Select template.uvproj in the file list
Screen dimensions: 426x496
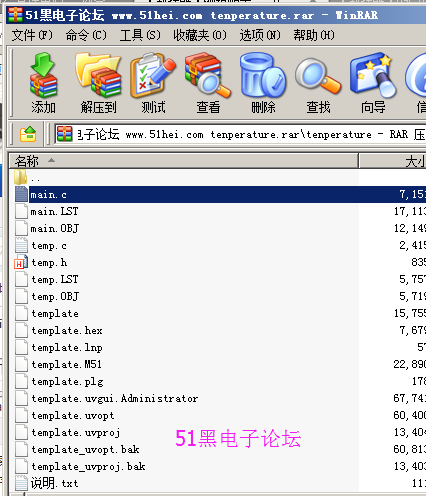coord(76,433)
